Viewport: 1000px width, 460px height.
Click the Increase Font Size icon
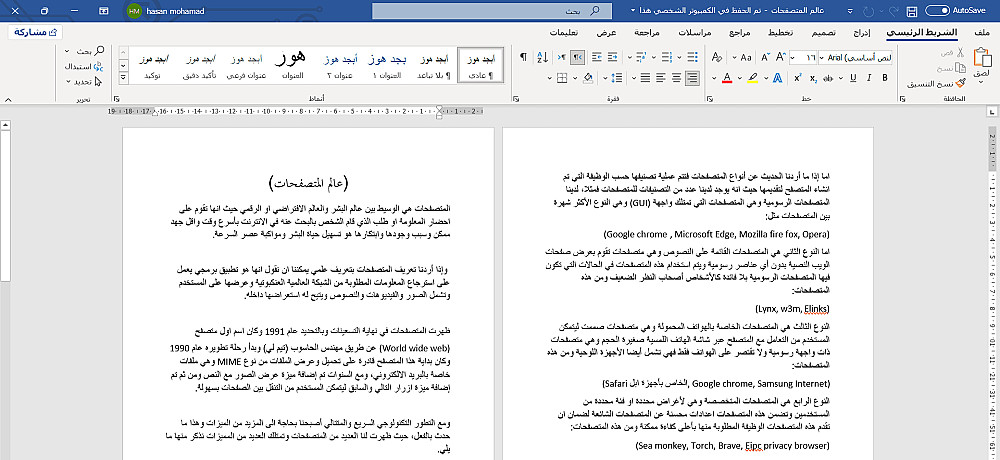(x=781, y=57)
